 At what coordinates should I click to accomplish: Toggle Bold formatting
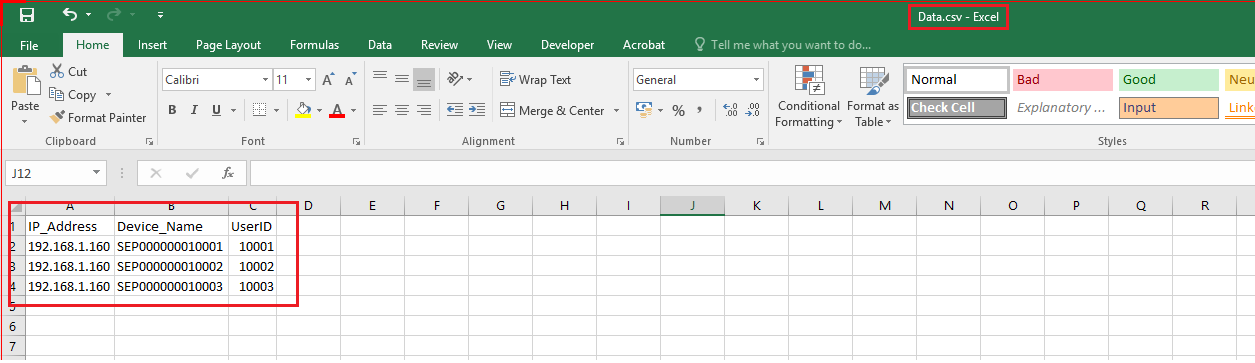[172, 111]
